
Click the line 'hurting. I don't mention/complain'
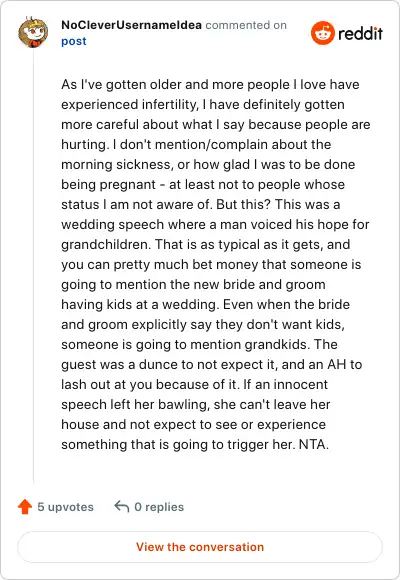point(196,144)
